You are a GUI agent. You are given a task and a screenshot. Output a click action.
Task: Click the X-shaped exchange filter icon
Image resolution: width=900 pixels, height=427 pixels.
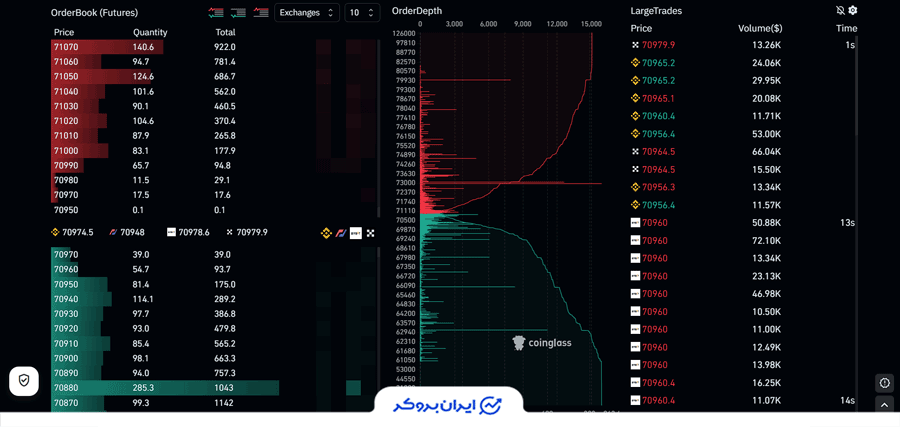370,233
